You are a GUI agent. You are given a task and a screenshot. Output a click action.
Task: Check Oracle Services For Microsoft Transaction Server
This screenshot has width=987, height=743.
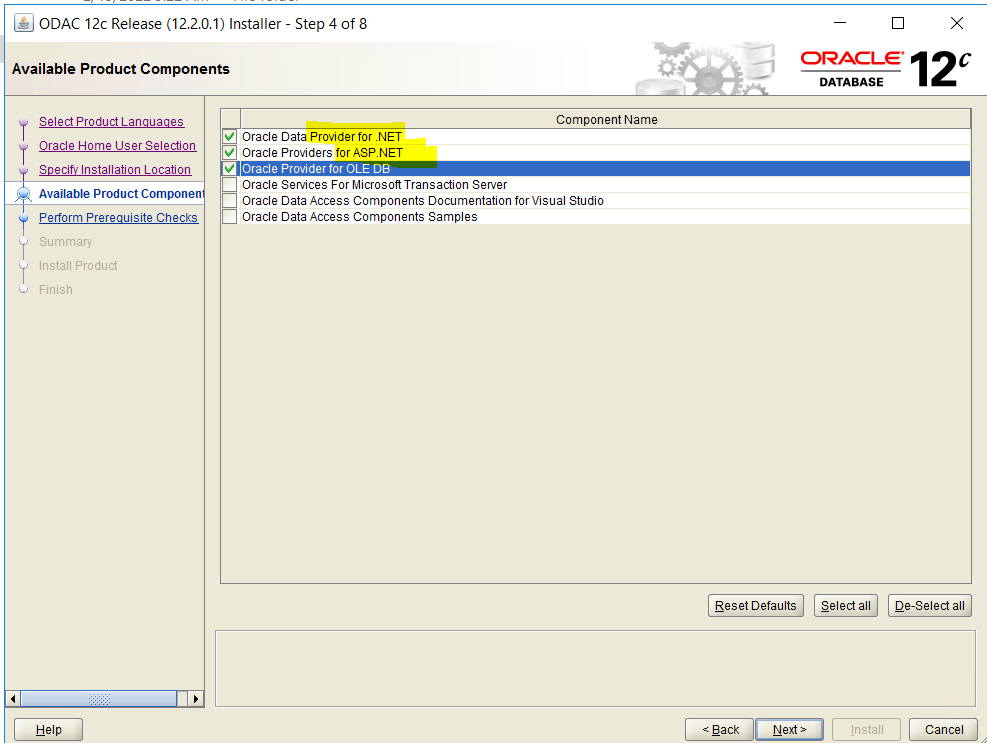click(x=230, y=184)
